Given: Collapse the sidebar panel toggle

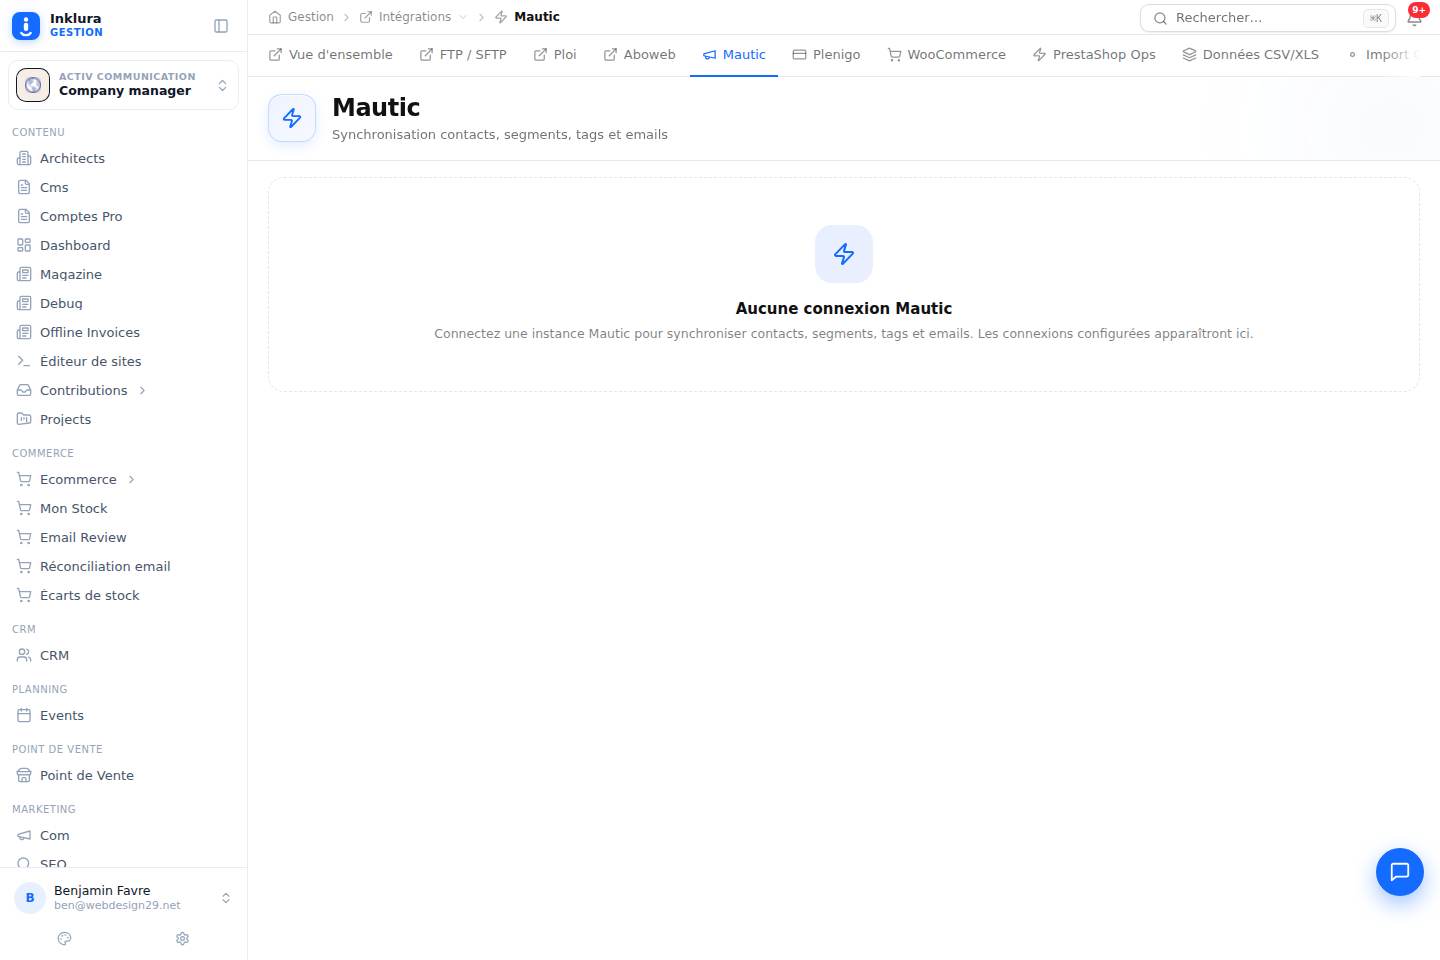Looking at the screenshot, I should pyautogui.click(x=221, y=26).
